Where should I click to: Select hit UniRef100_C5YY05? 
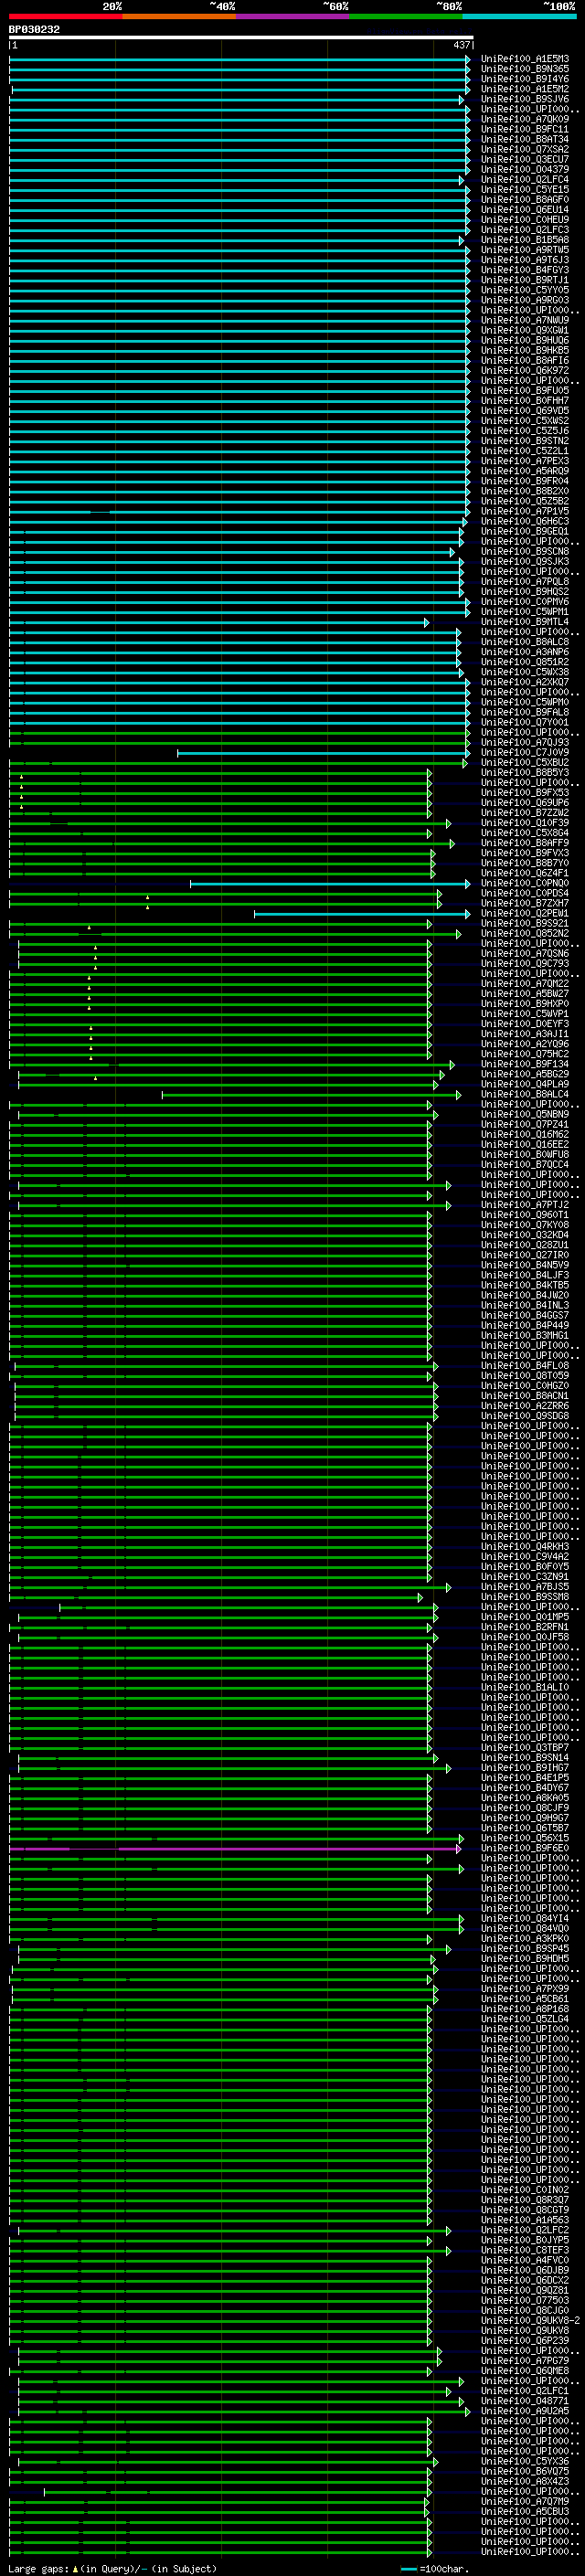(x=525, y=290)
